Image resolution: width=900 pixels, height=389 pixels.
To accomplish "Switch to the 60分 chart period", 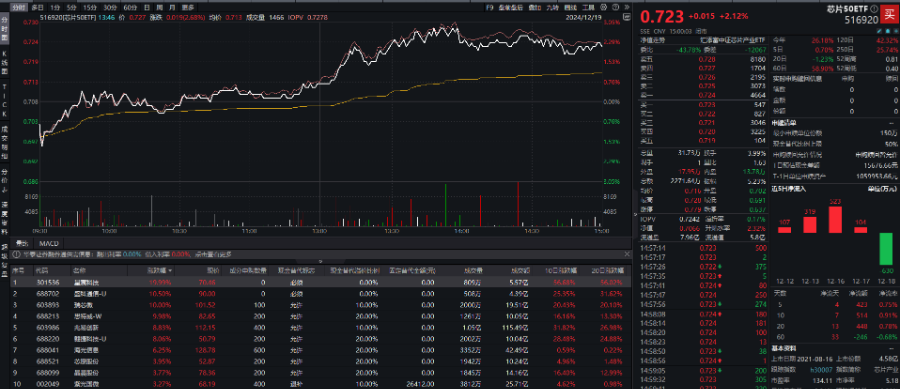I will coord(130,7).
